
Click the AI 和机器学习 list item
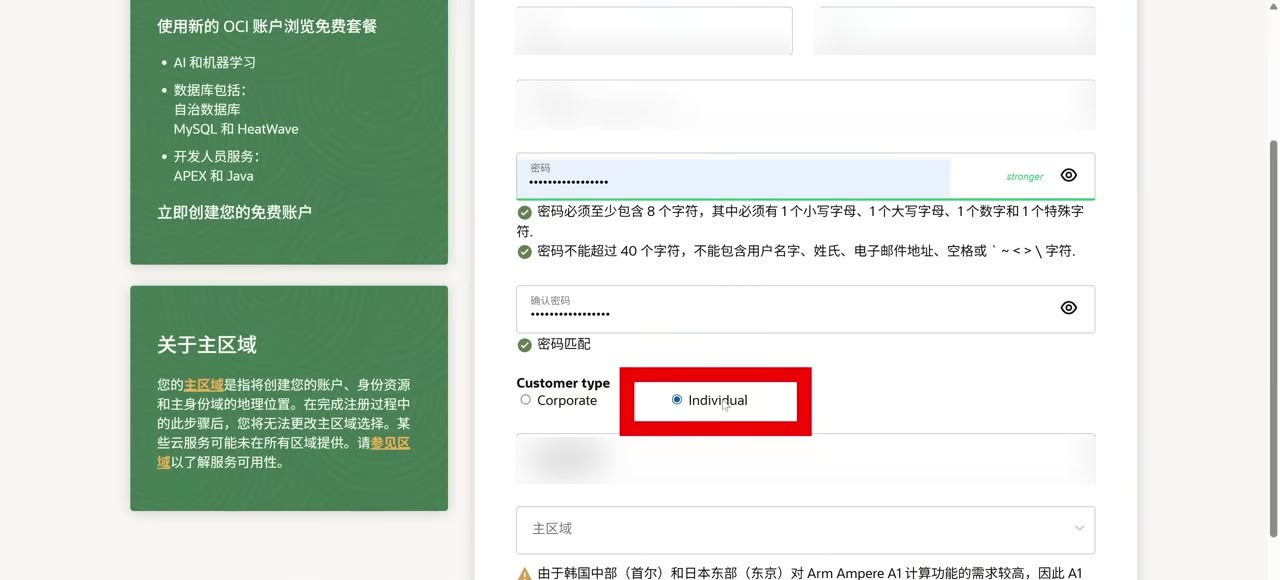click(x=215, y=62)
